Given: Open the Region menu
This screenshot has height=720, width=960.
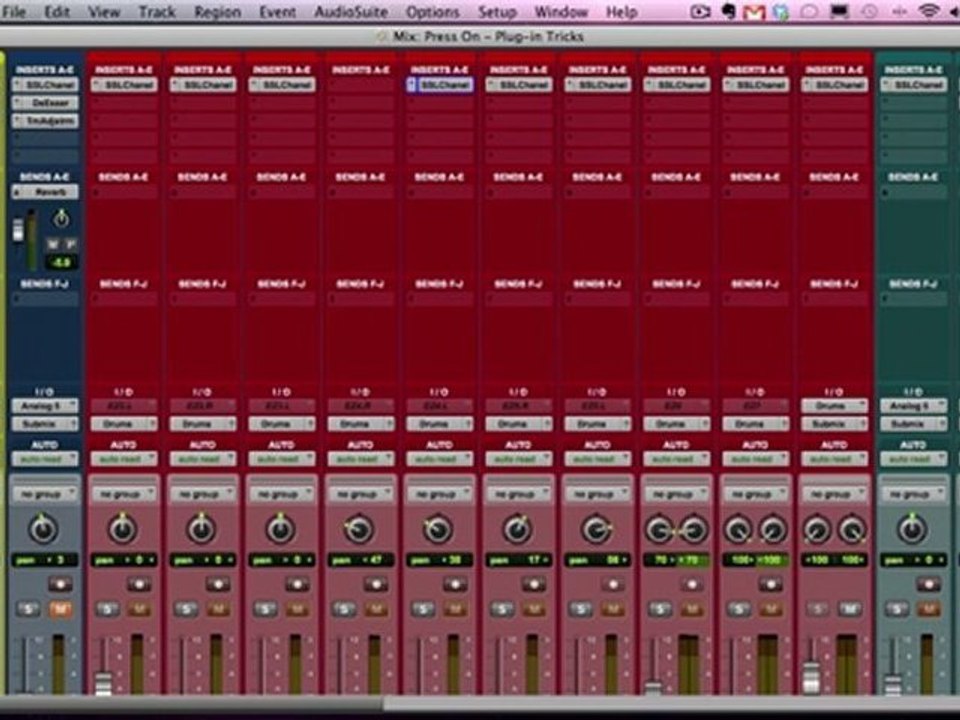Looking at the screenshot, I should tap(217, 12).
